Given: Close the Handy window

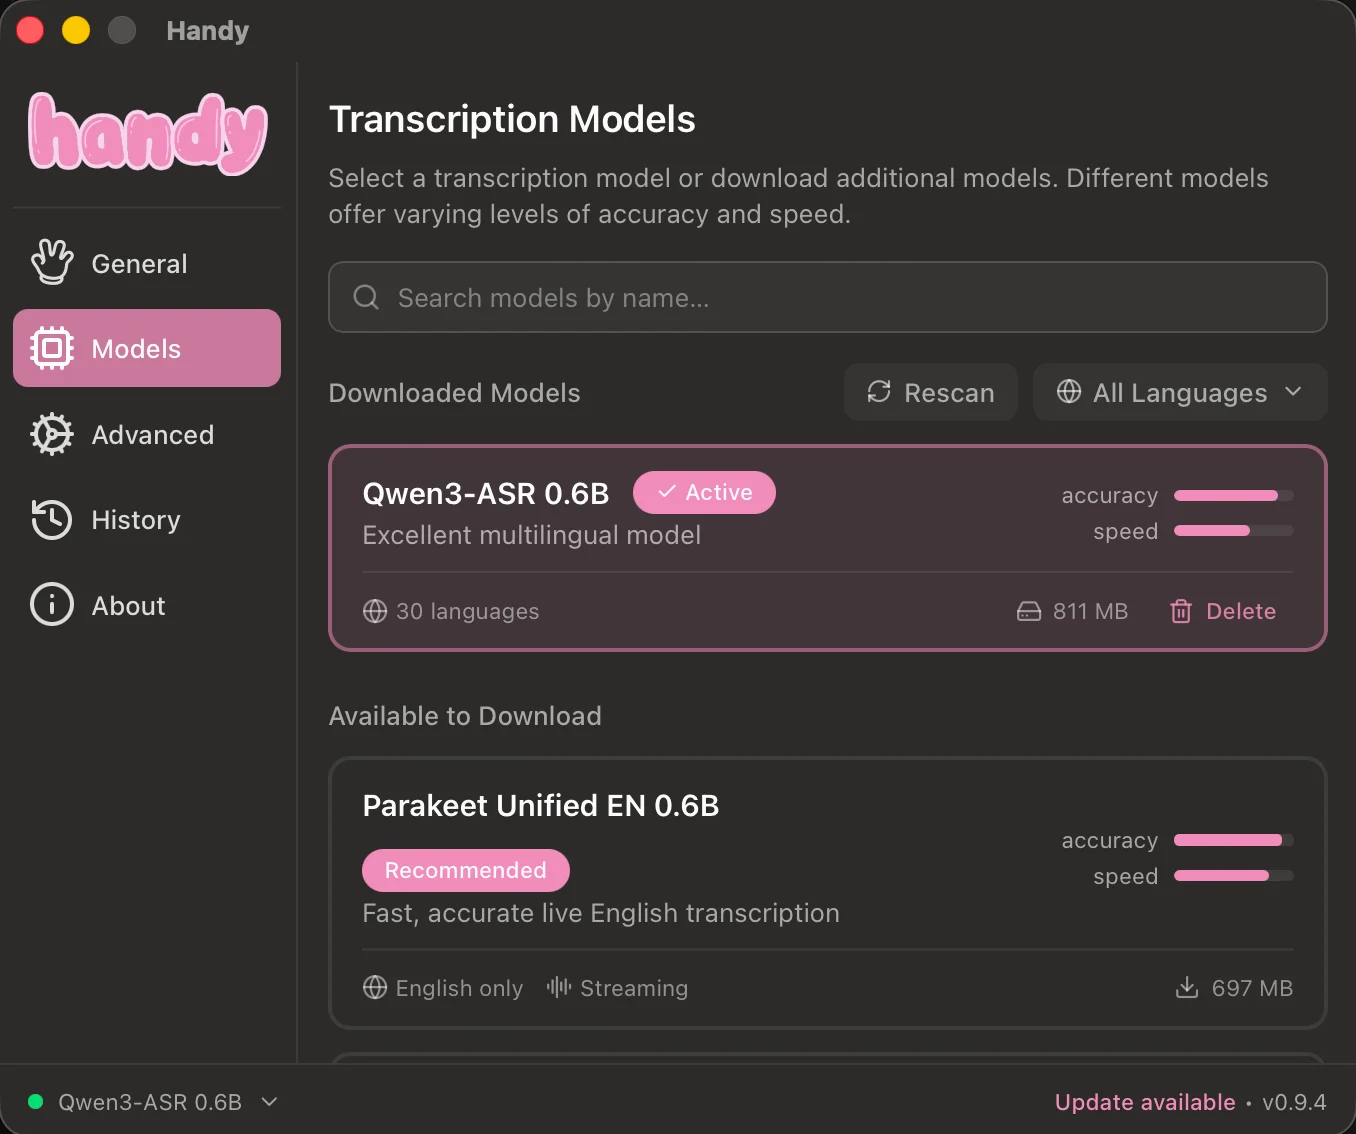Looking at the screenshot, I should tap(31, 31).
